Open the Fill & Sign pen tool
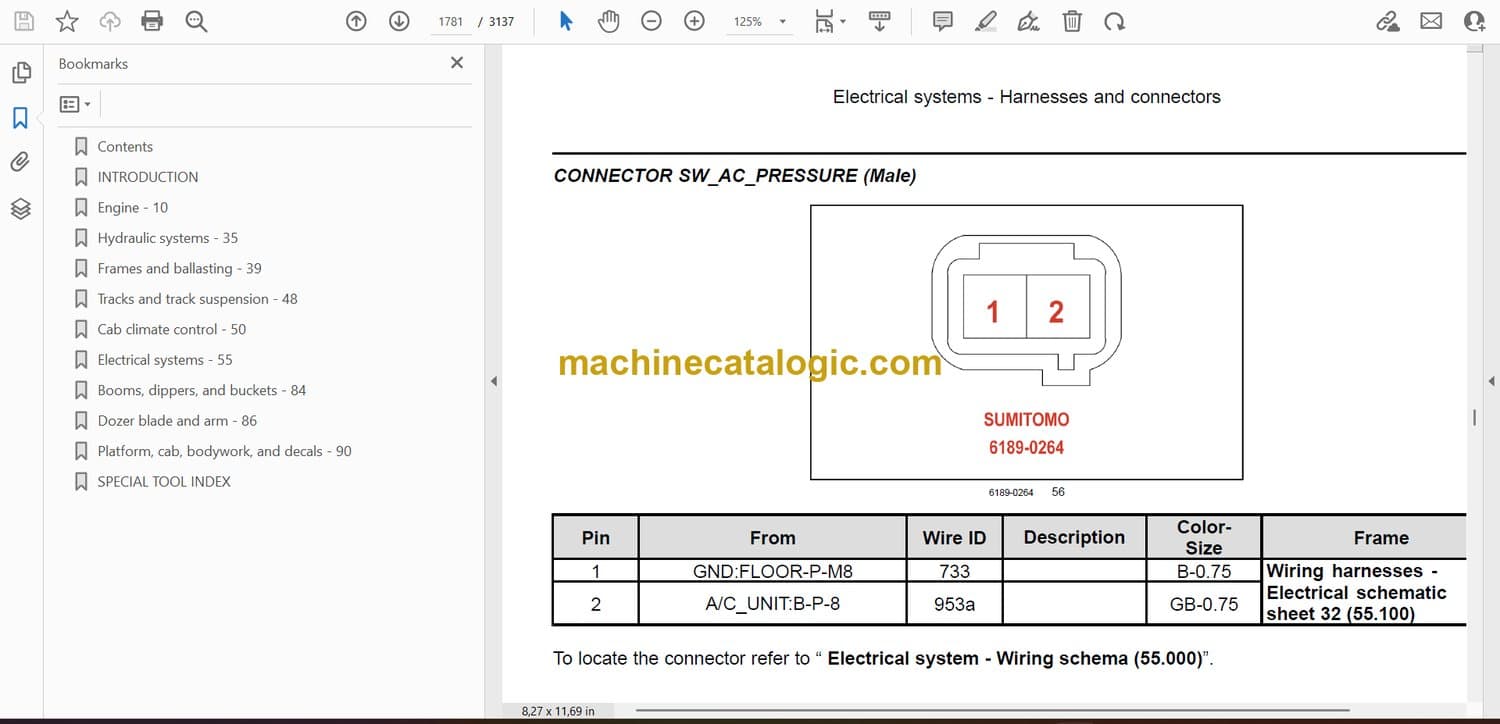The width and height of the screenshot is (1500, 724). click(1029, 21)
